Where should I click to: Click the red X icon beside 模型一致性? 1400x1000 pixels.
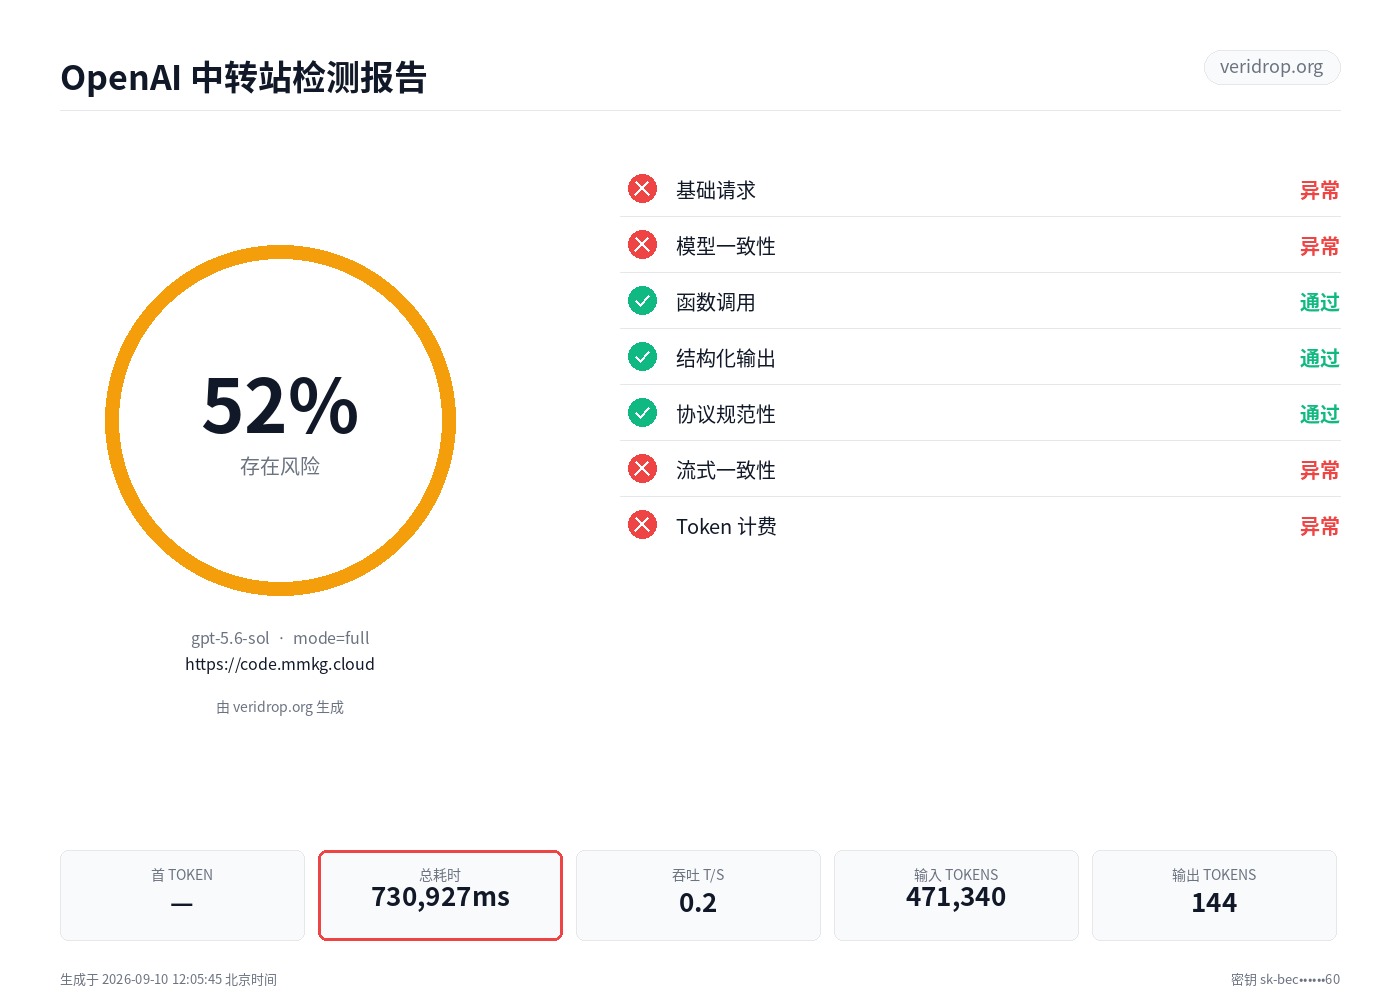coord(642,245)
